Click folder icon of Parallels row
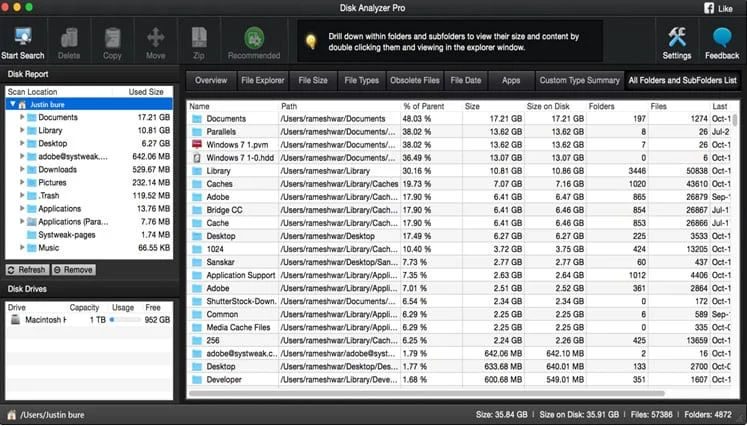The image size is (747, 426). 197,132
